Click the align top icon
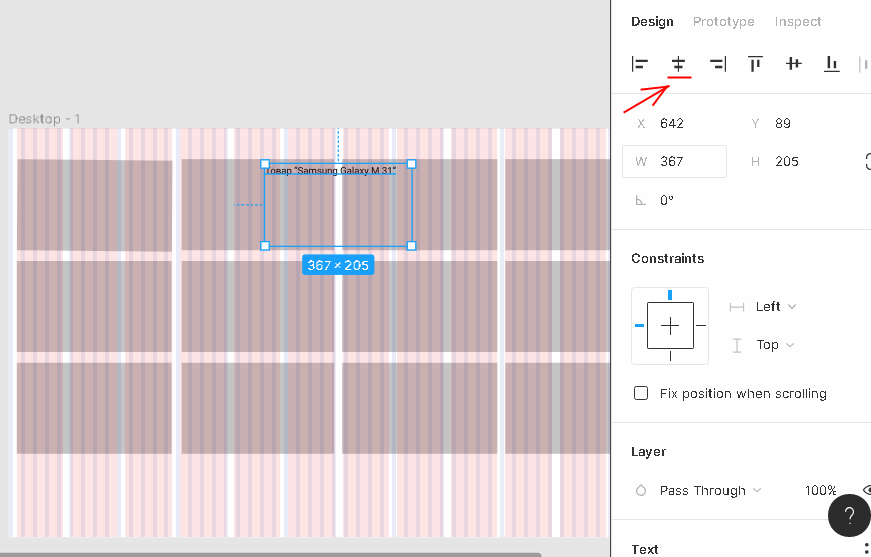 (755, 64)
